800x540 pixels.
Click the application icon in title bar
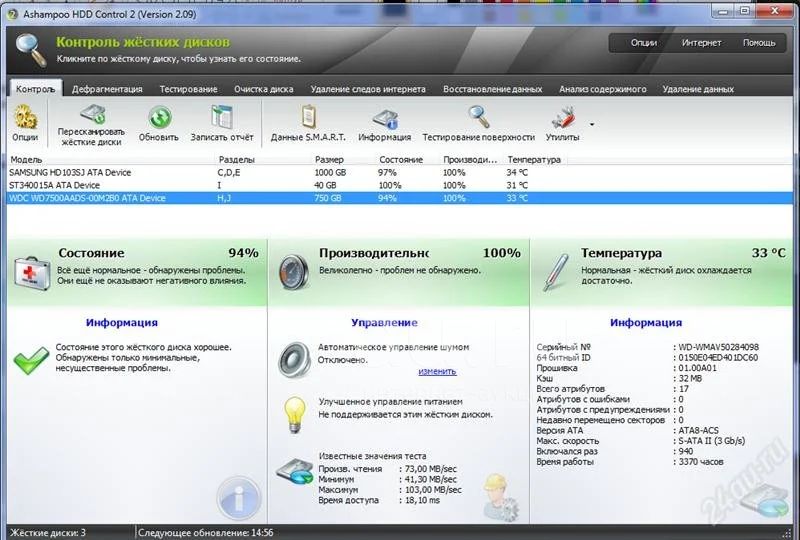(x=12, y=14)
